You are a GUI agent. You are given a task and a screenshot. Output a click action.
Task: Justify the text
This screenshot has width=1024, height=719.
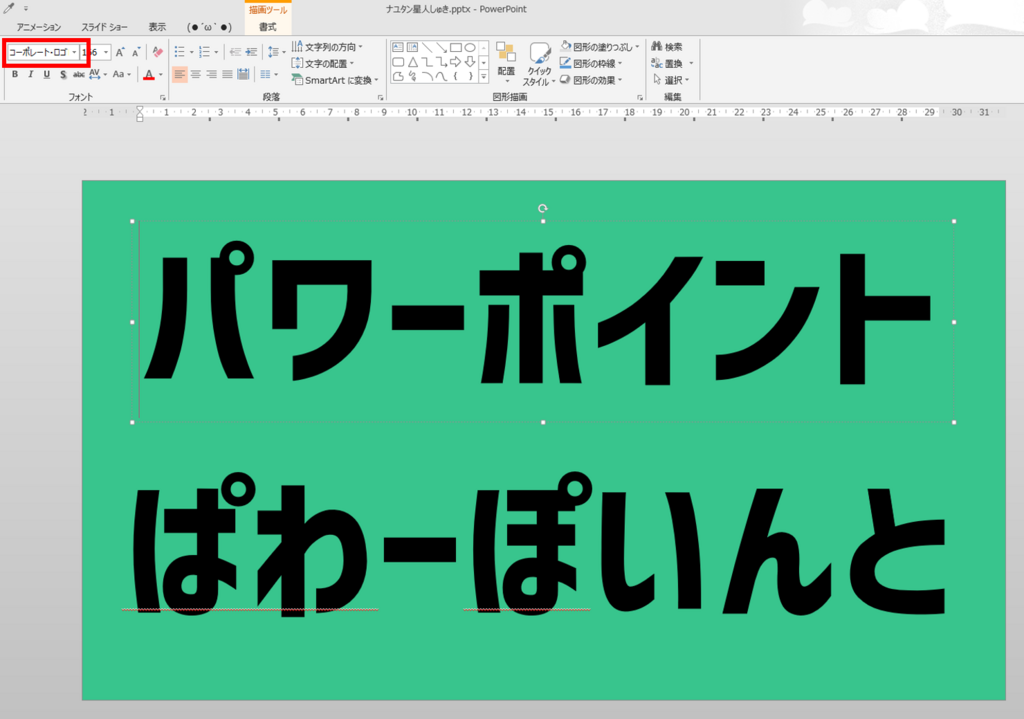[x=227, y=74]
